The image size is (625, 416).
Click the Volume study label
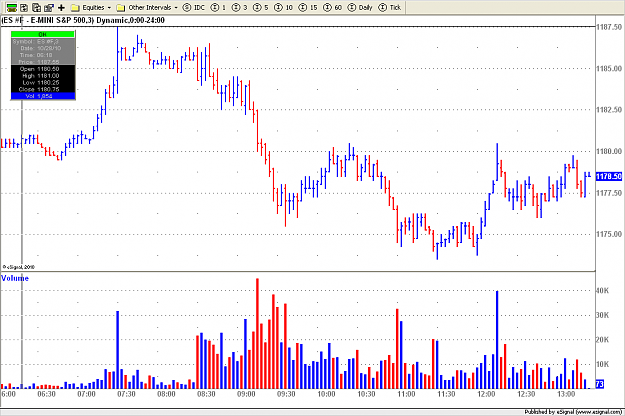pos(15,278)
